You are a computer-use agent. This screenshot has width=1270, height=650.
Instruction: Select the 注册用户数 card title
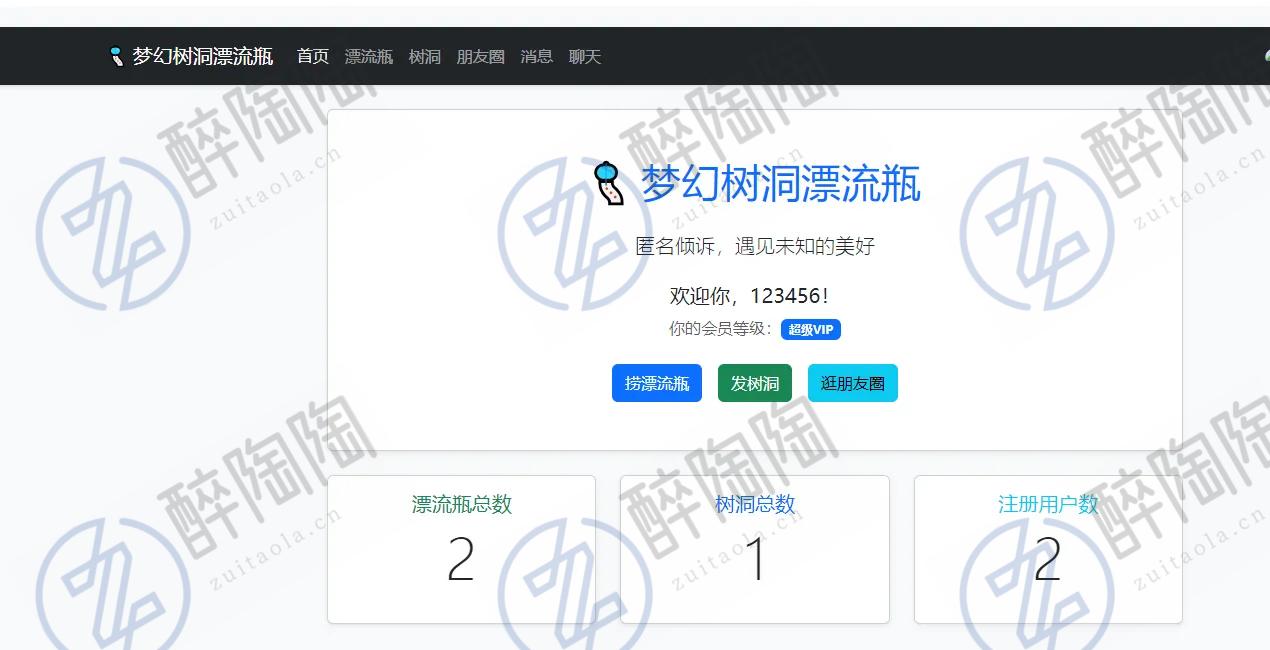tap(1047, 504)
